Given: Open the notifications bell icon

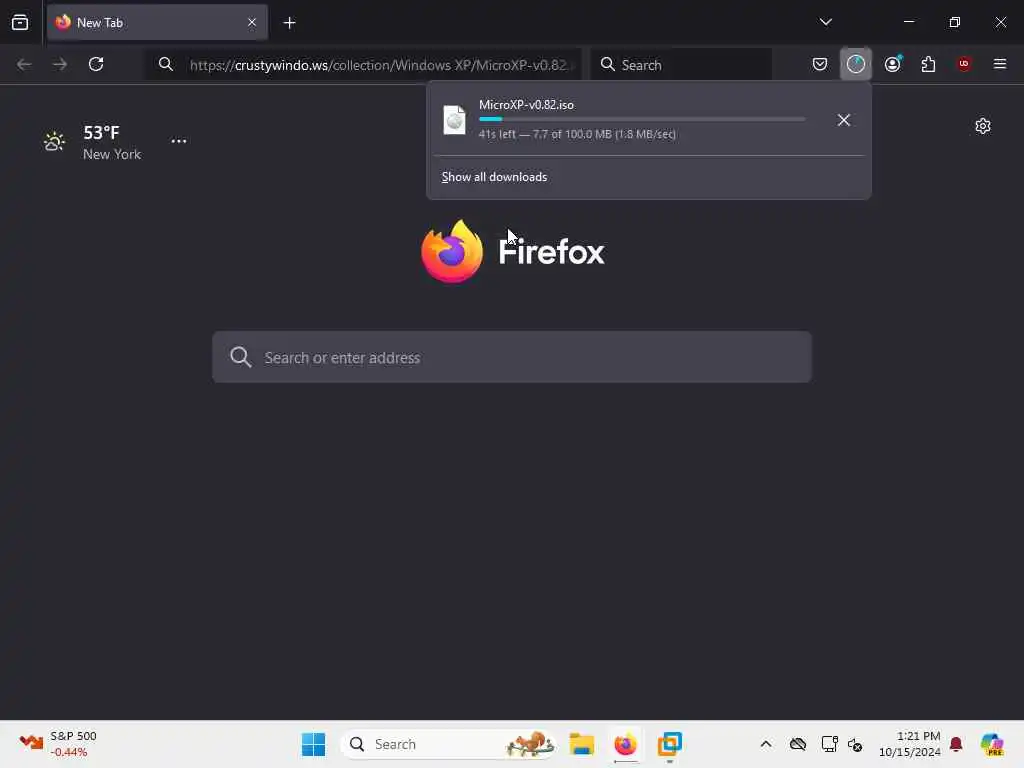Looking at the screenshot, I should pos(956,744).
